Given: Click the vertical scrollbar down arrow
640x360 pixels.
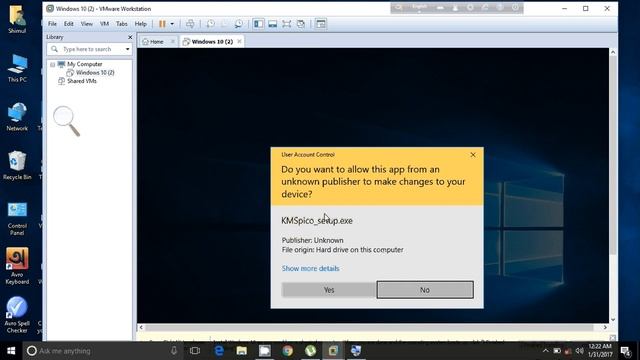Looking at the screenshot, I should [x=613, y=320].
